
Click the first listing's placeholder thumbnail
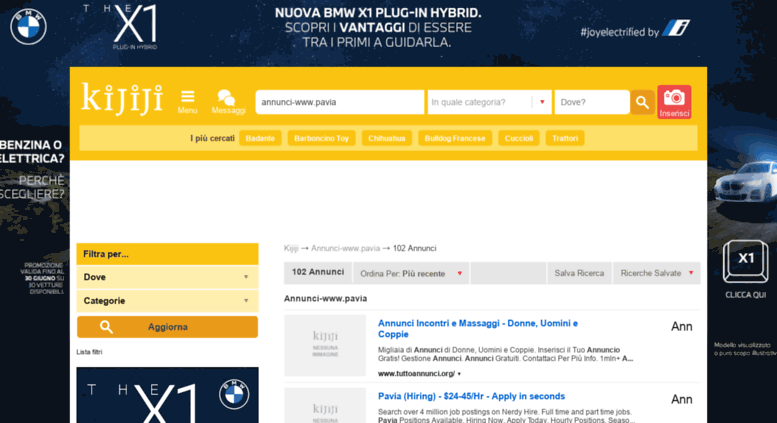point(325,345)
